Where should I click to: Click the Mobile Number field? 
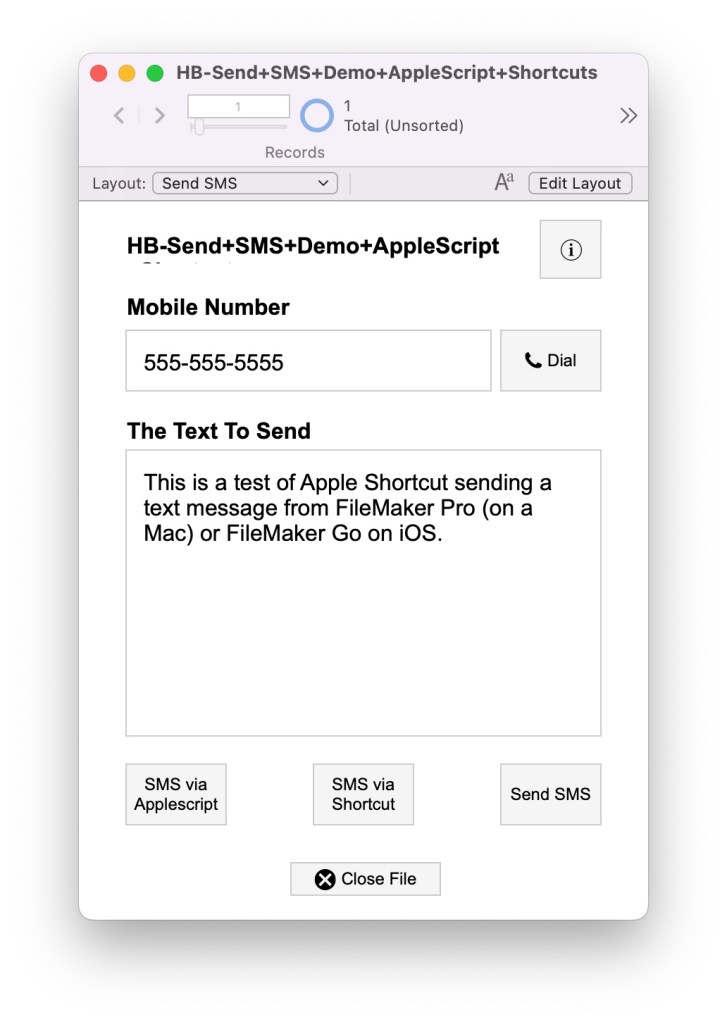coord(308,360)
